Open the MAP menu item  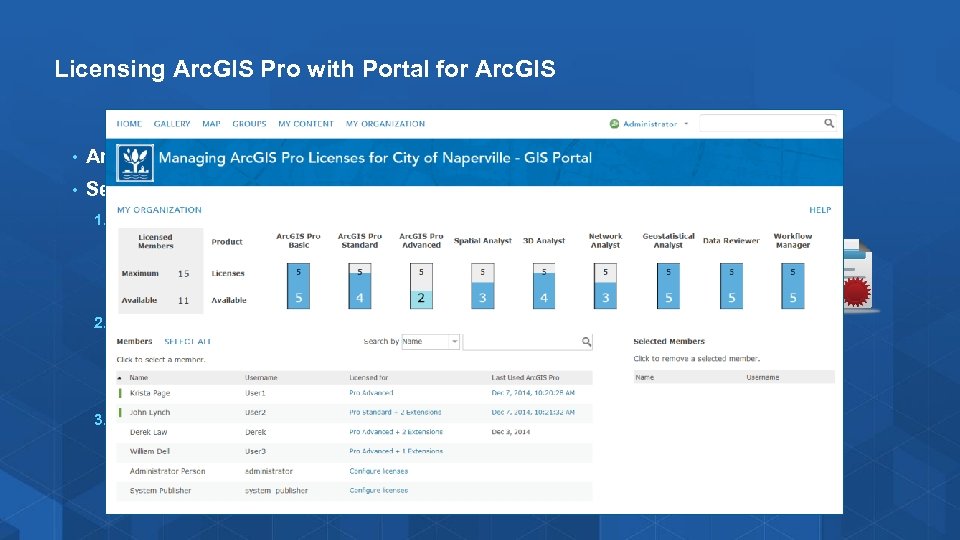(x=211, y=124)
